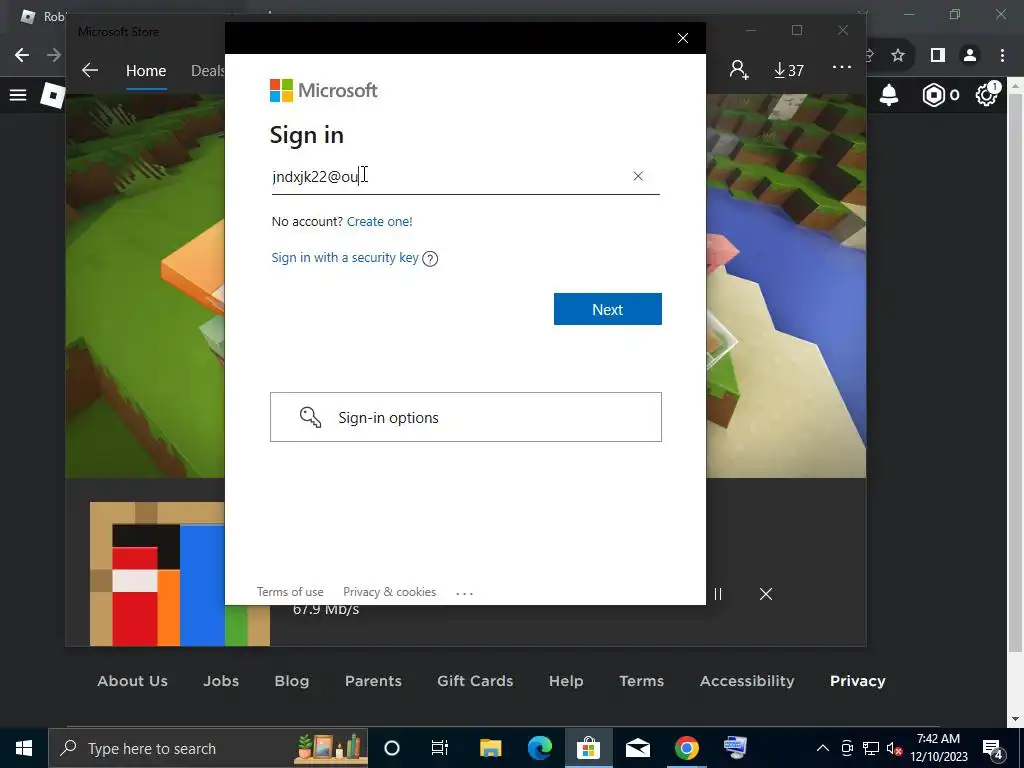Click the Roblox logo icon
This screenshot has height=768, width=1024.
(54, 96)
